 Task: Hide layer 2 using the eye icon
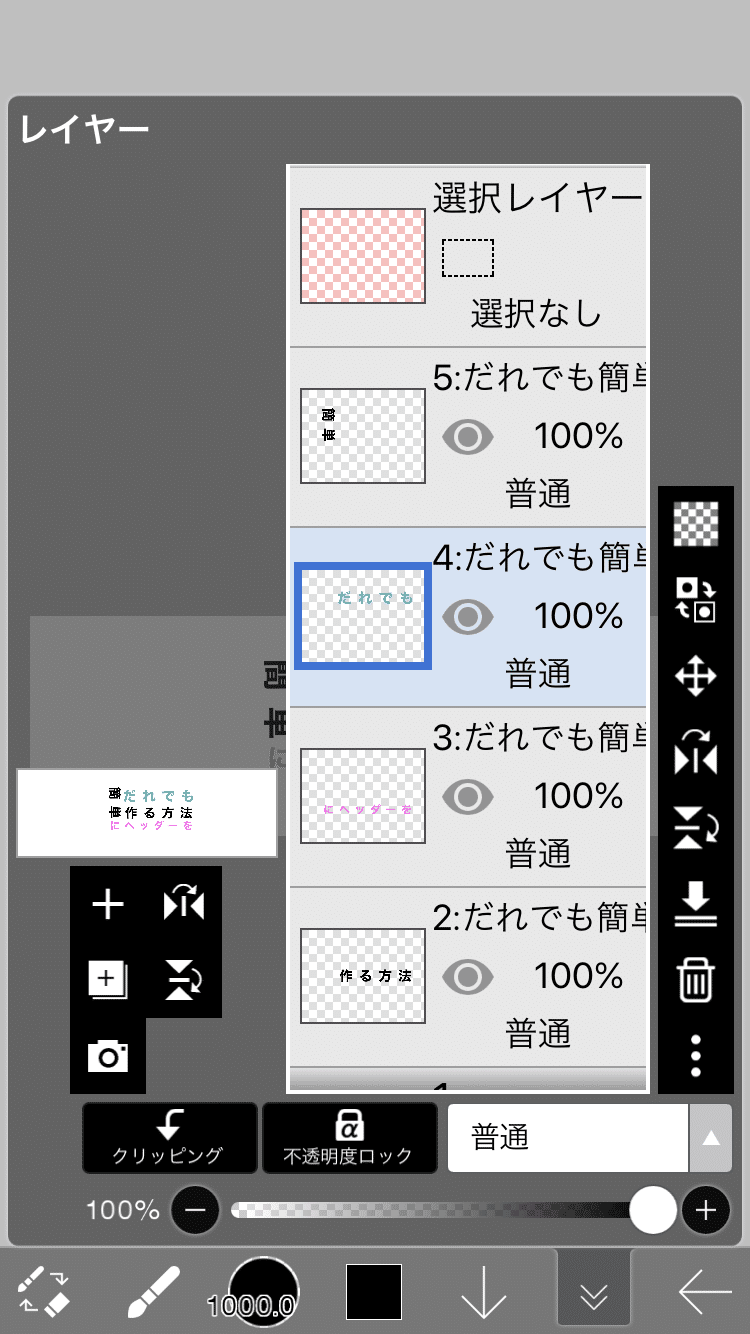(467, 977)
